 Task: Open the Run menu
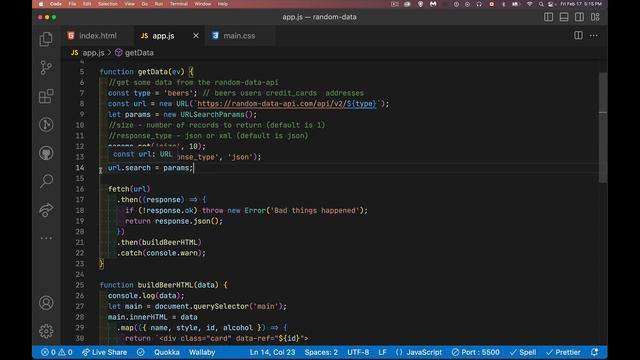(x=158, y=4)
